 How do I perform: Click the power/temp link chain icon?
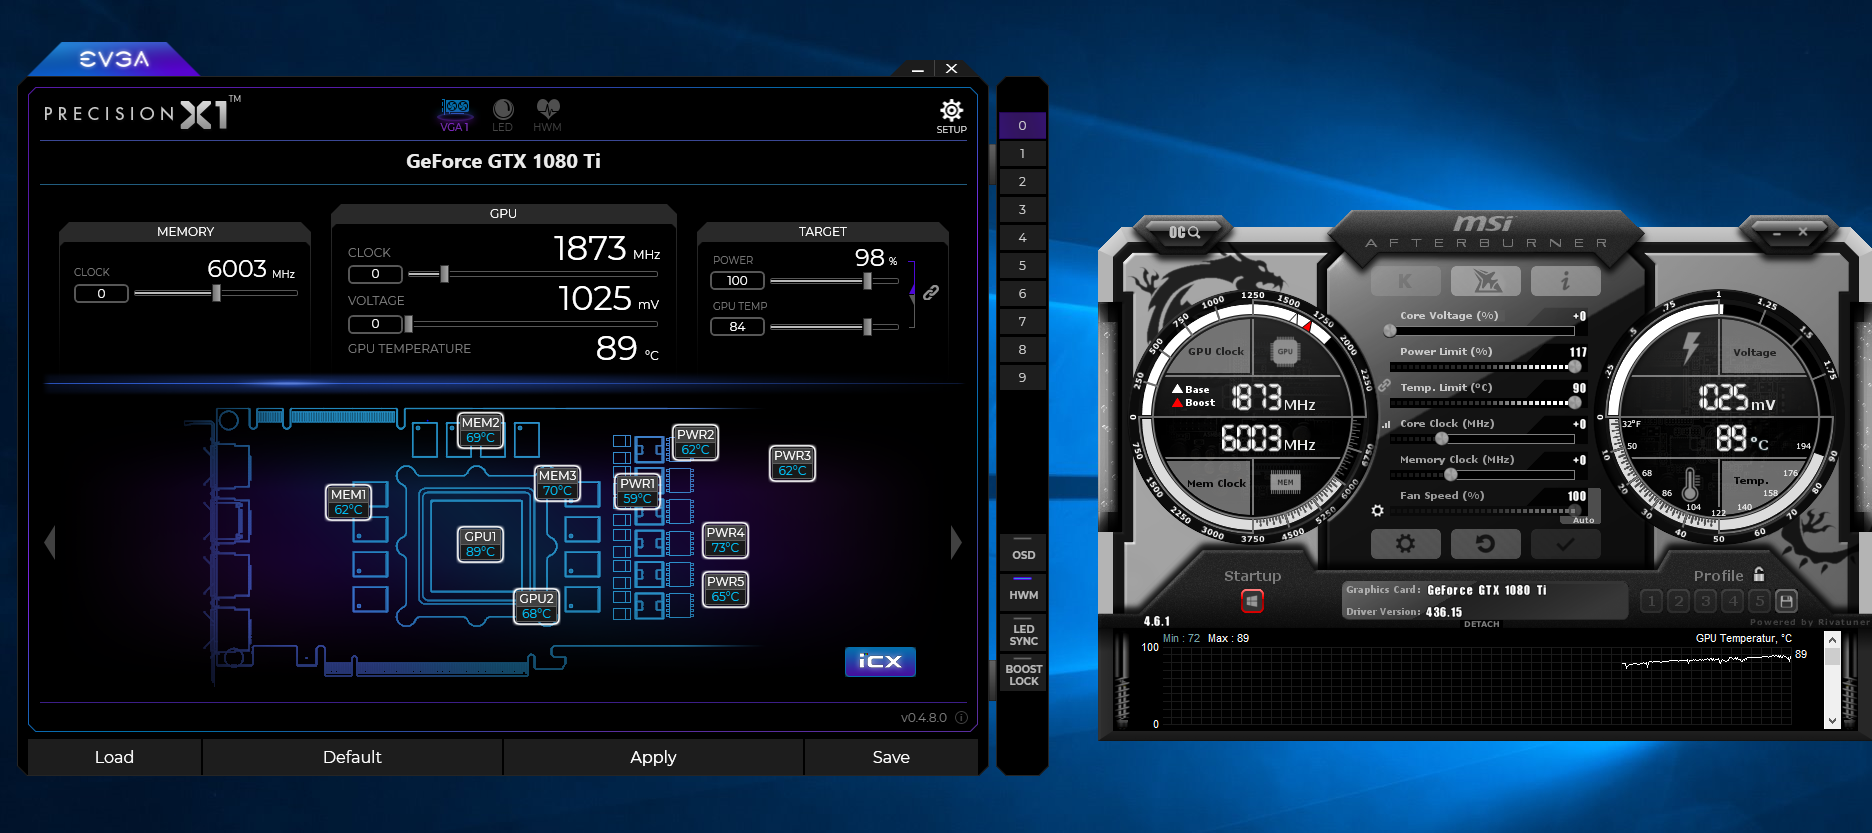coord(931,293)
